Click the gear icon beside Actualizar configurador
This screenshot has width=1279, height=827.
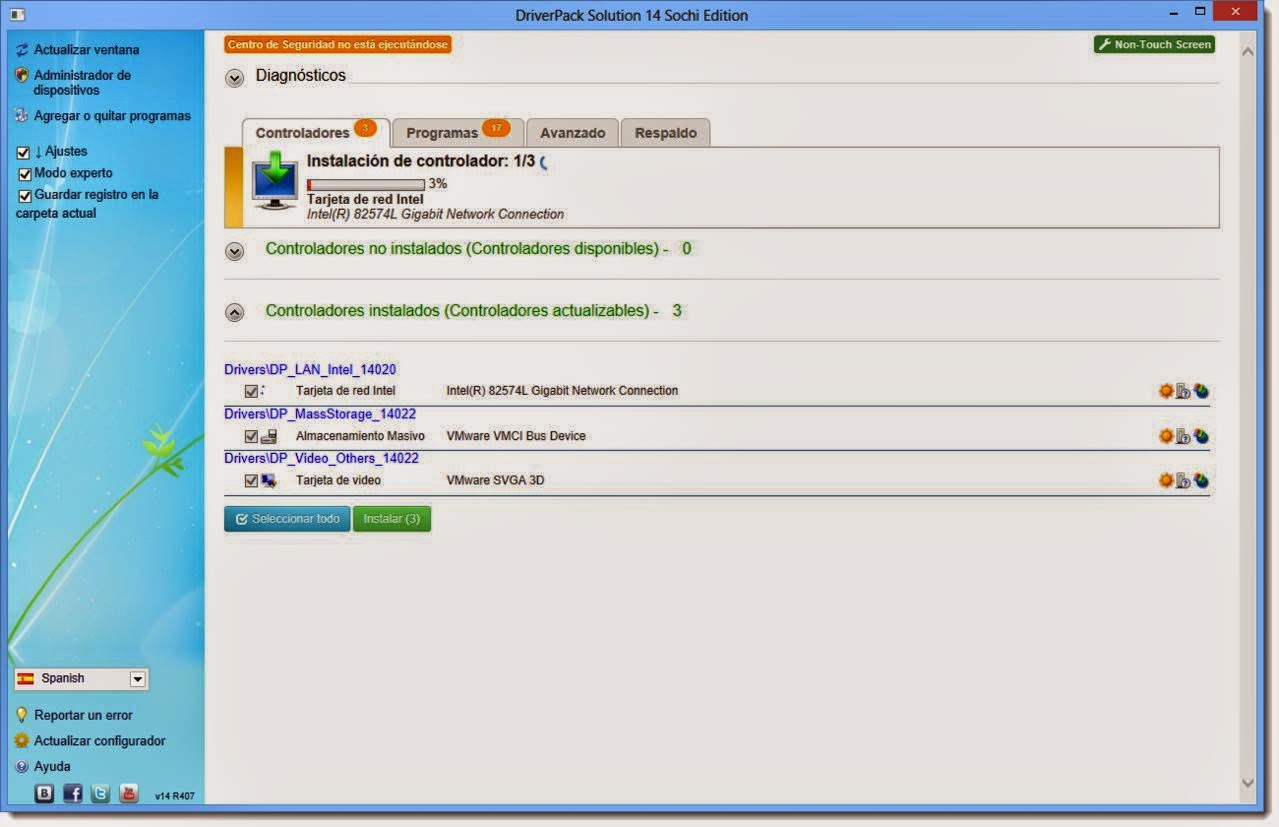tap(22, 741)
